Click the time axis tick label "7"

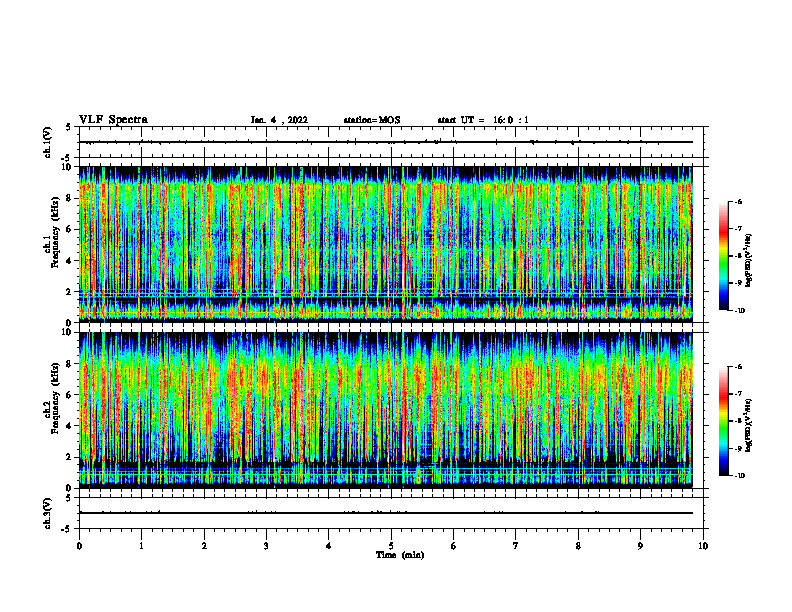(x=516, y=546)
